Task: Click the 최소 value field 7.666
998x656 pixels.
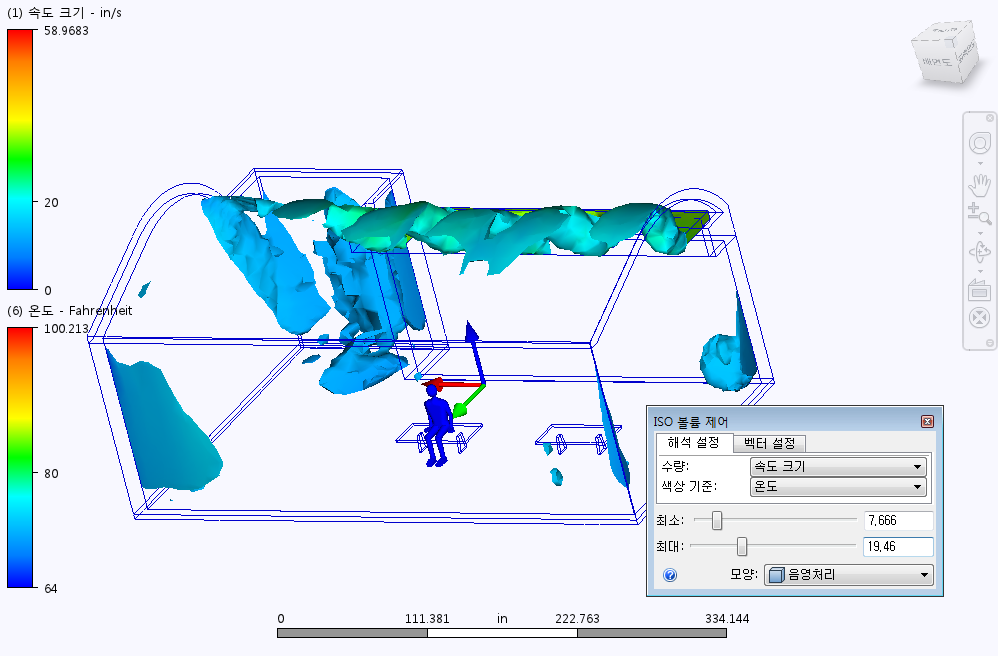Action: coord(898,520)
